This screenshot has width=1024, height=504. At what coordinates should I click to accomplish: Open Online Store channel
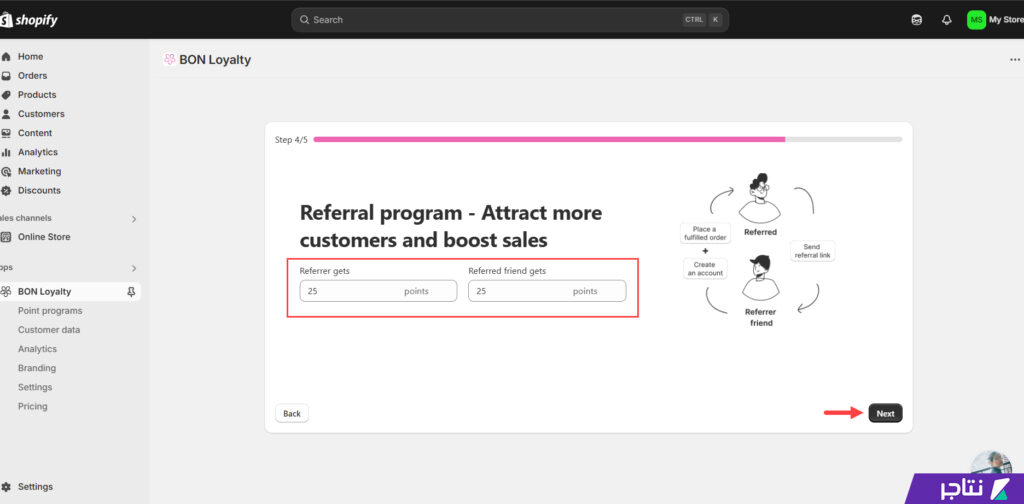(44, 237)
